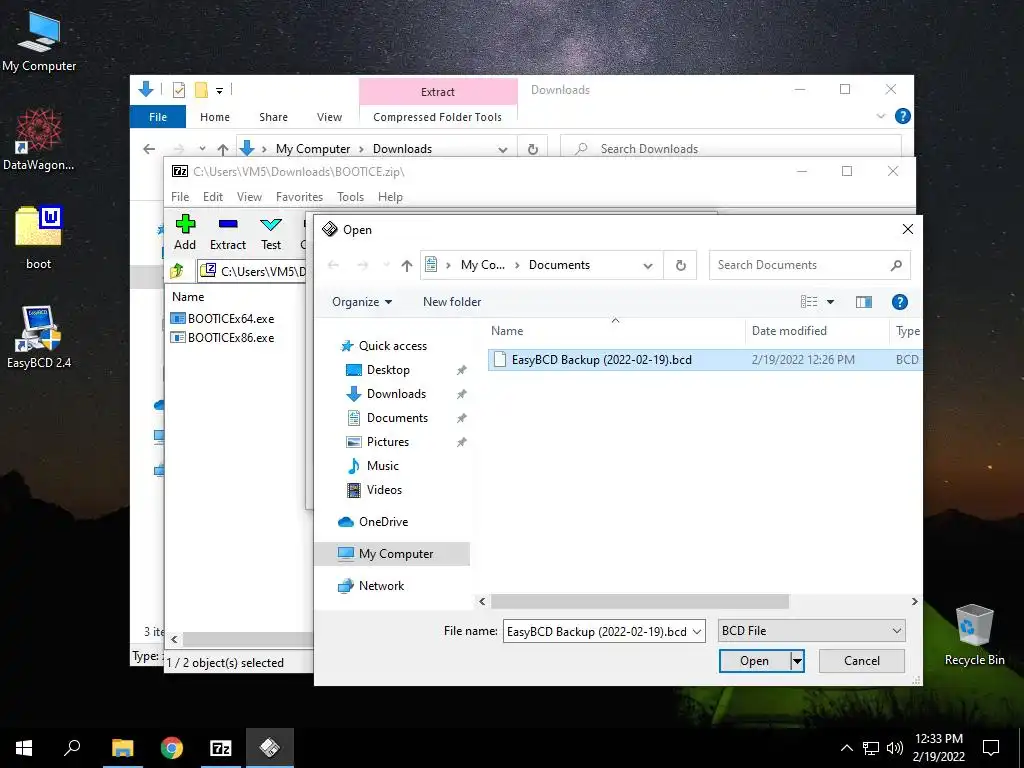
Task: Open Pictures in the navigation pane
Action: click(x=387, y=442)
